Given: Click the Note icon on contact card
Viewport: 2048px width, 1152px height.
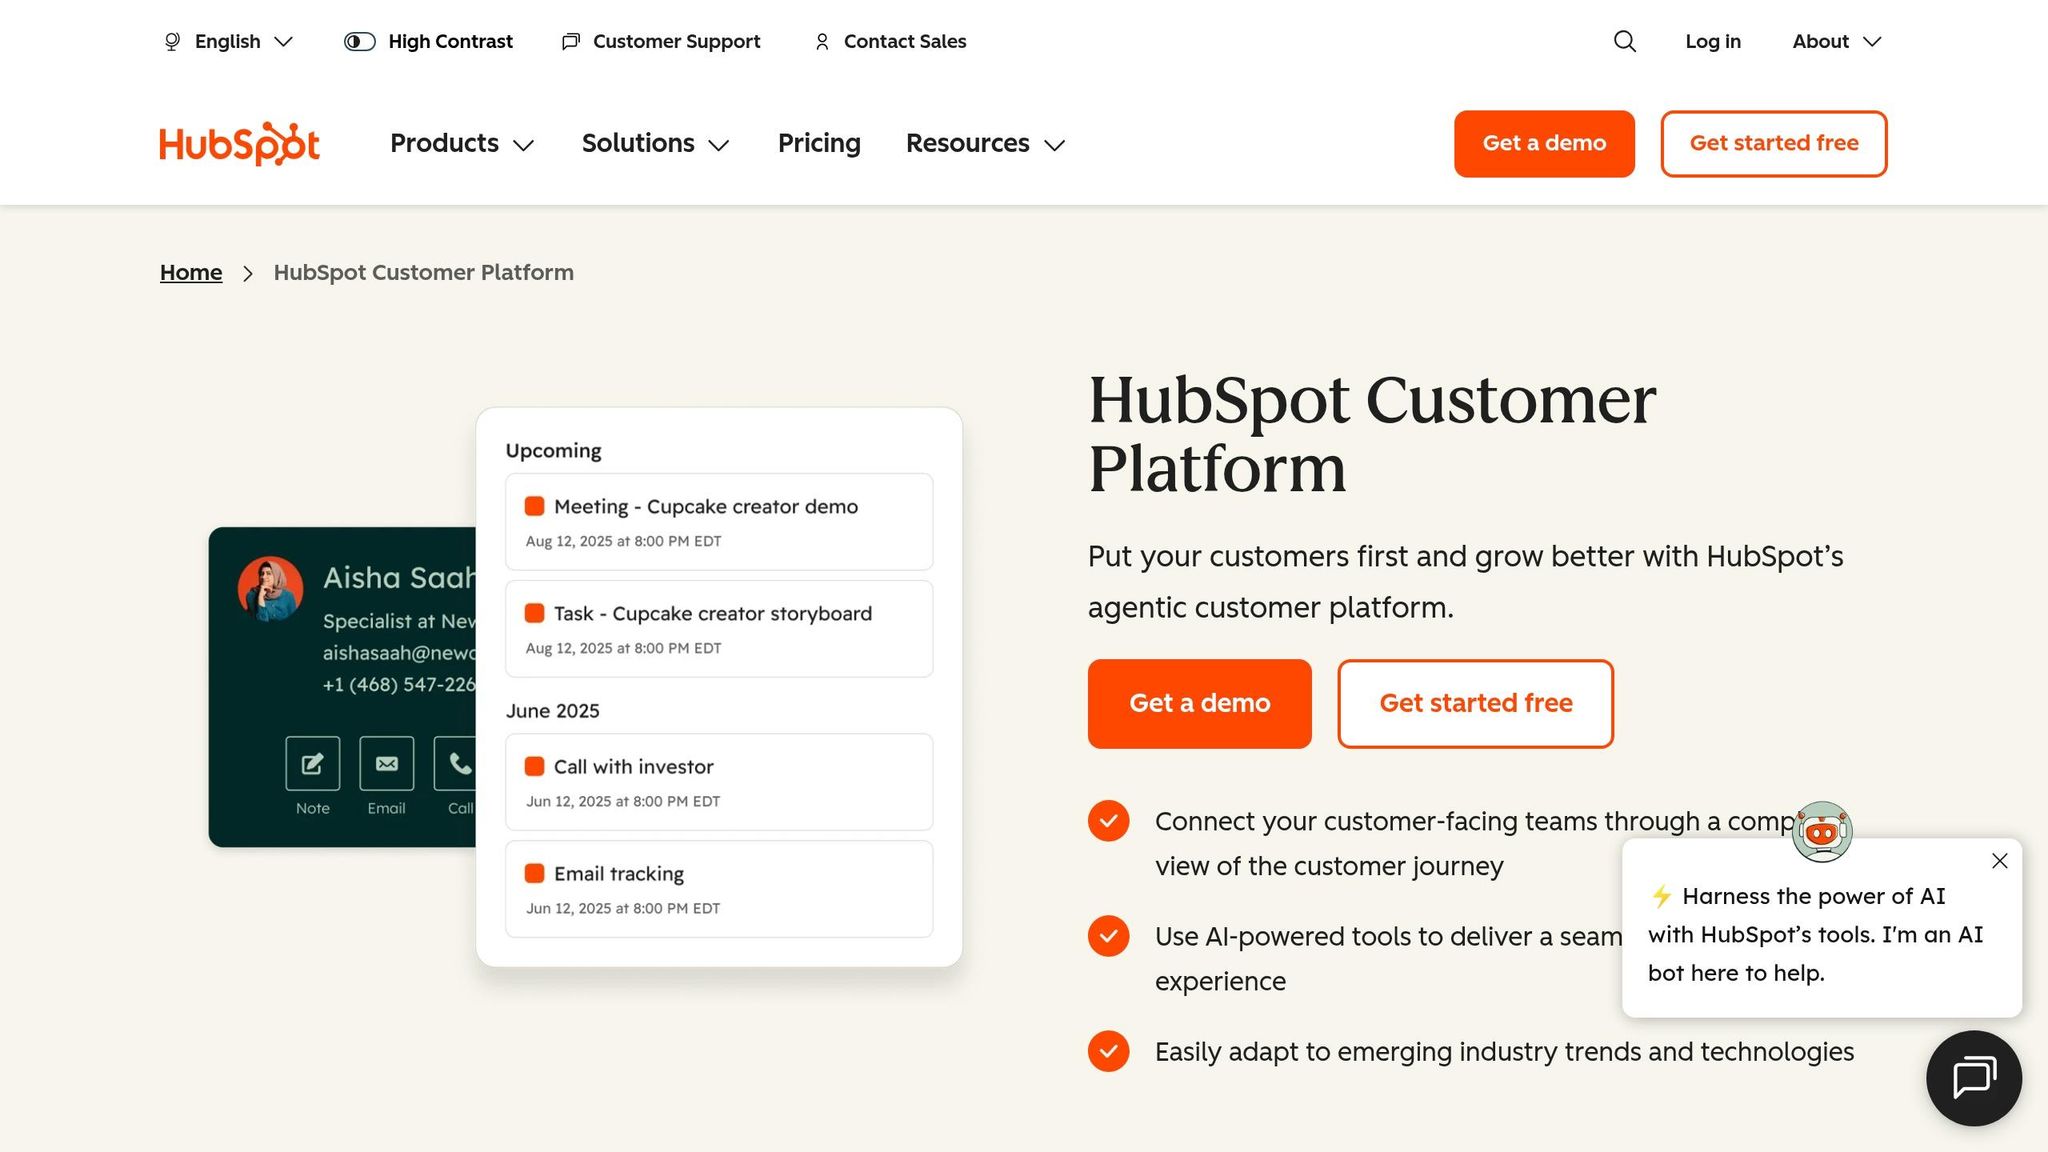Looking at the screenshot, I should tap(312, 763).
